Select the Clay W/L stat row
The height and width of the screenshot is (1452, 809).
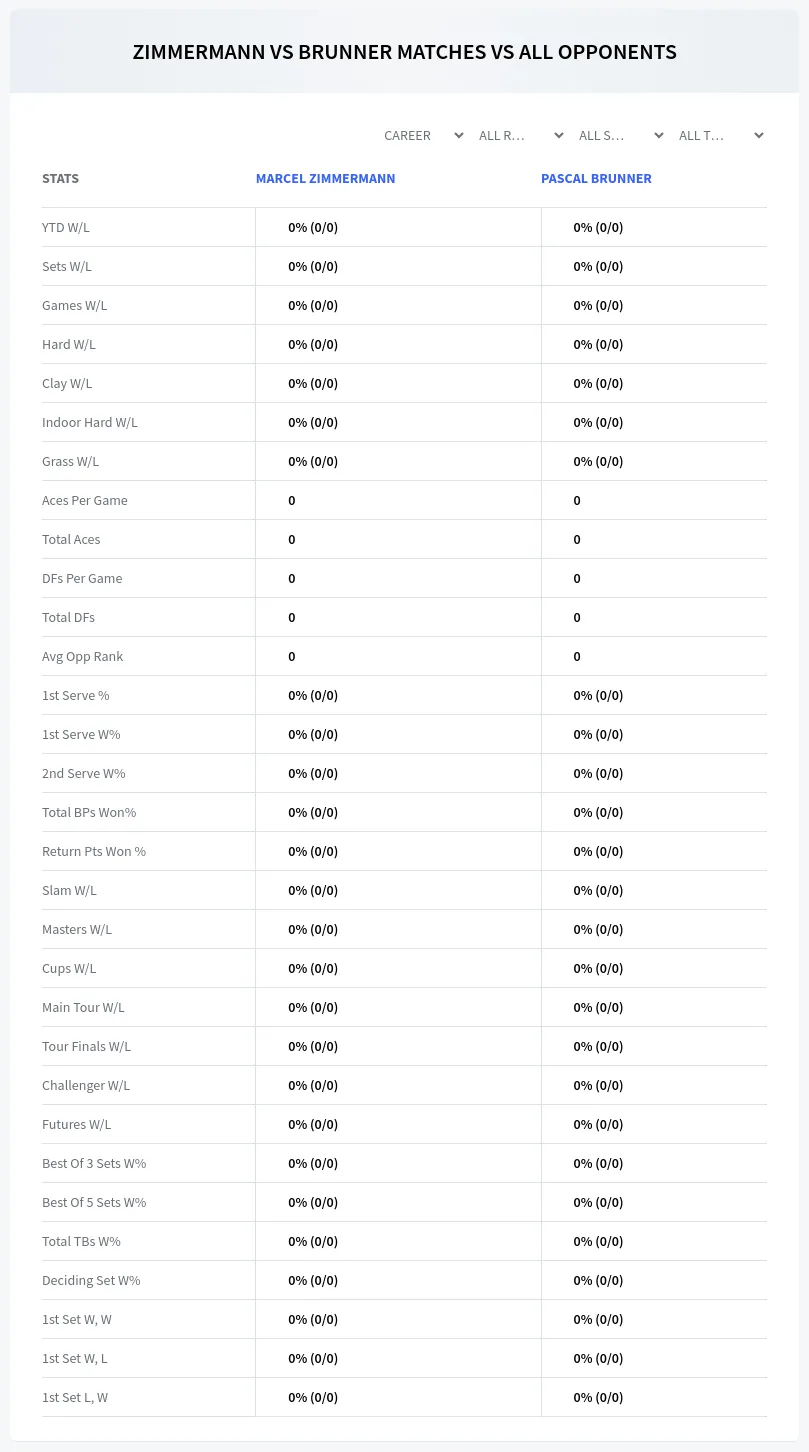click(404, 383)
